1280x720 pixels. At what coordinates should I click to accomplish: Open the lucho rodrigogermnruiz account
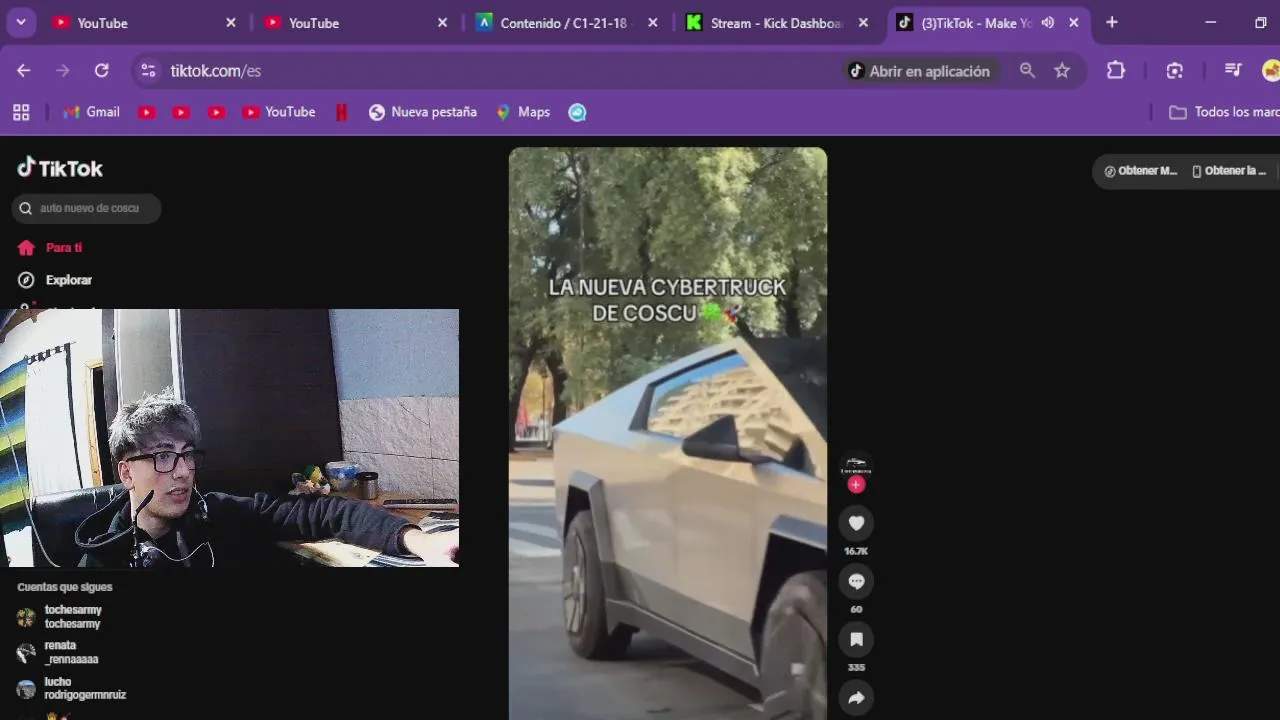coord(72,689)
